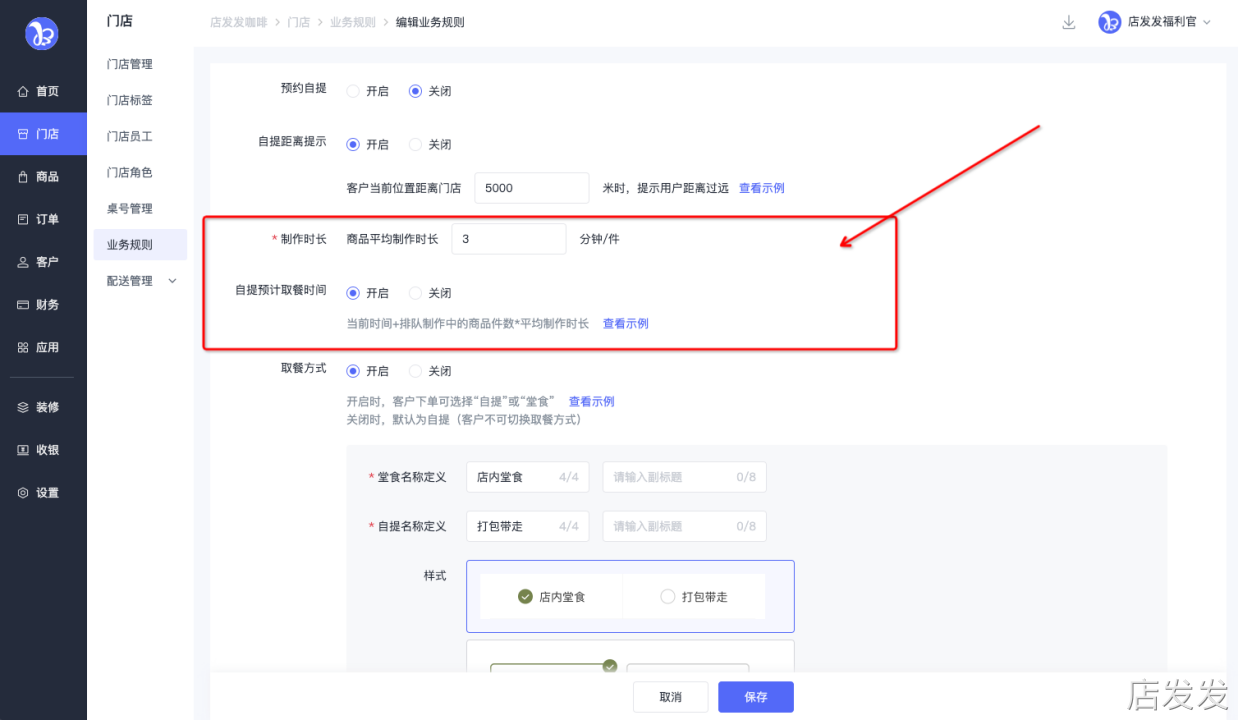Click the 取消 button

670,697
